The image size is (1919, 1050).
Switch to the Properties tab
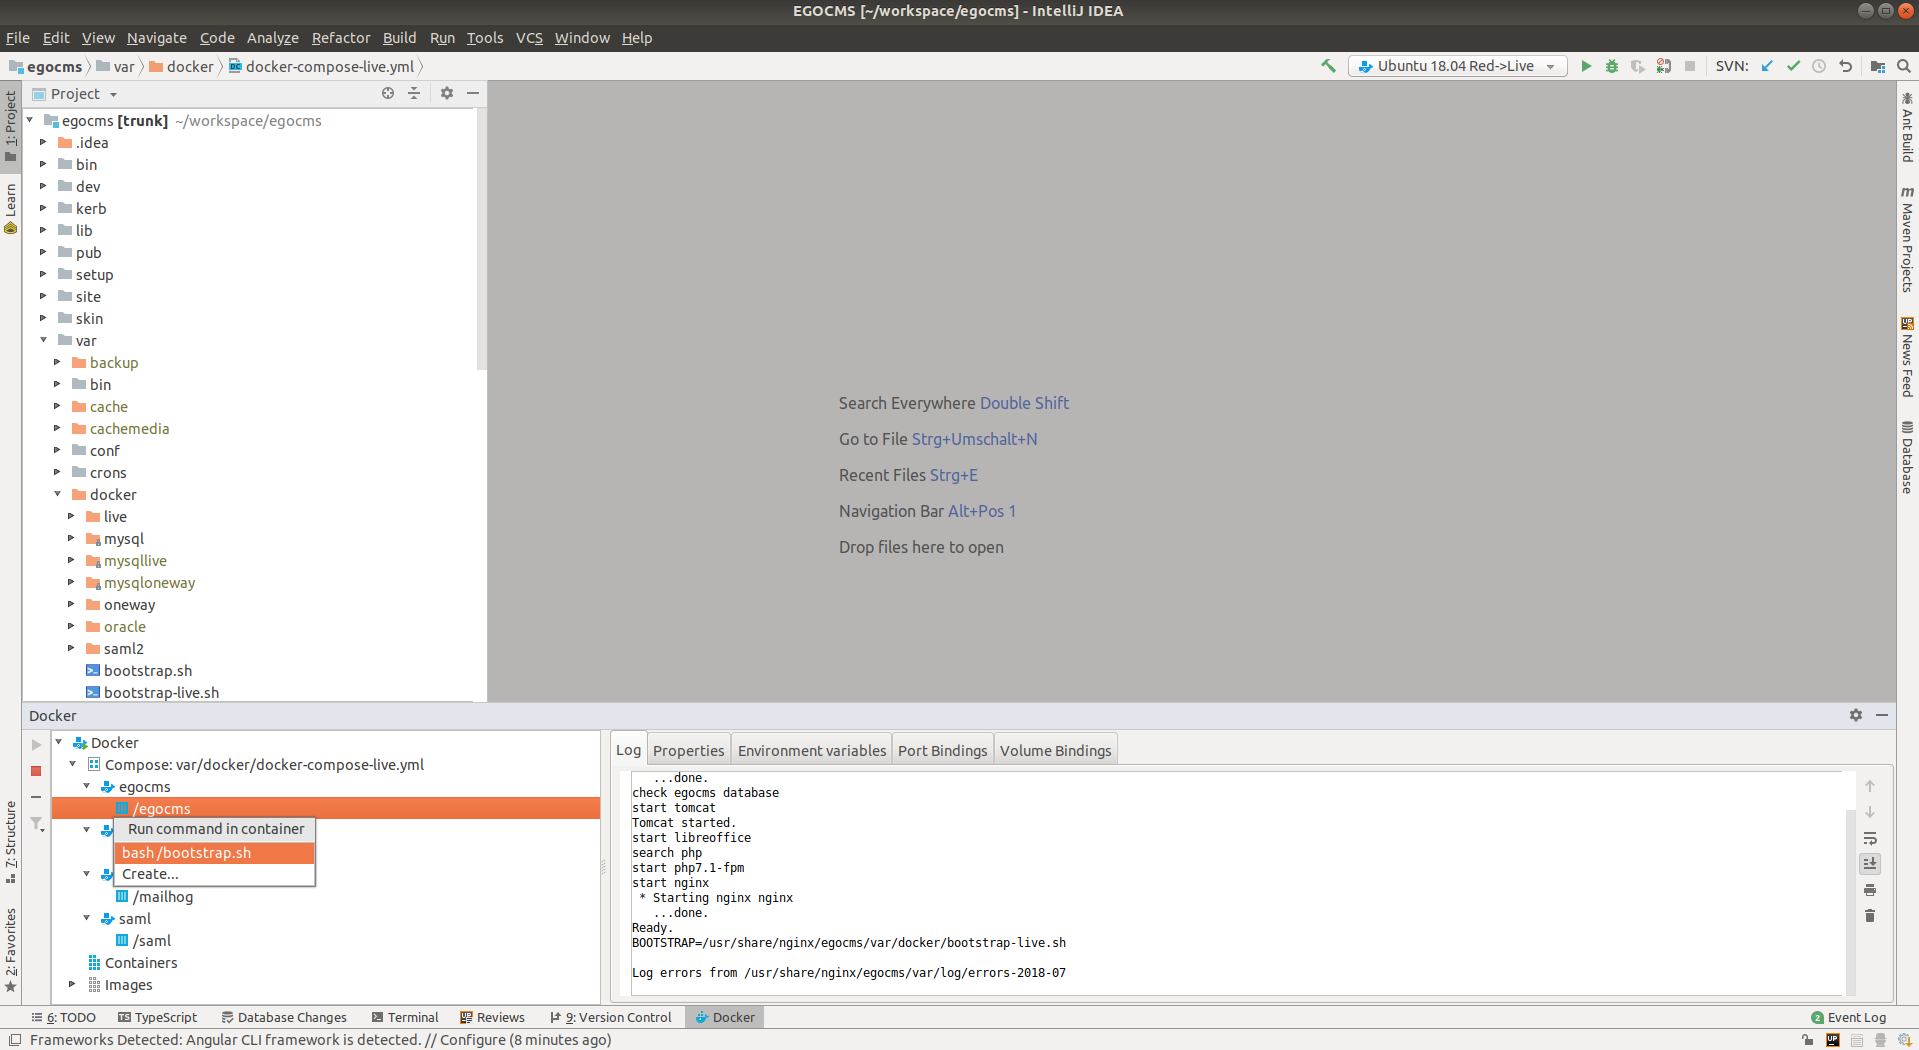click(x=689, y=750)
